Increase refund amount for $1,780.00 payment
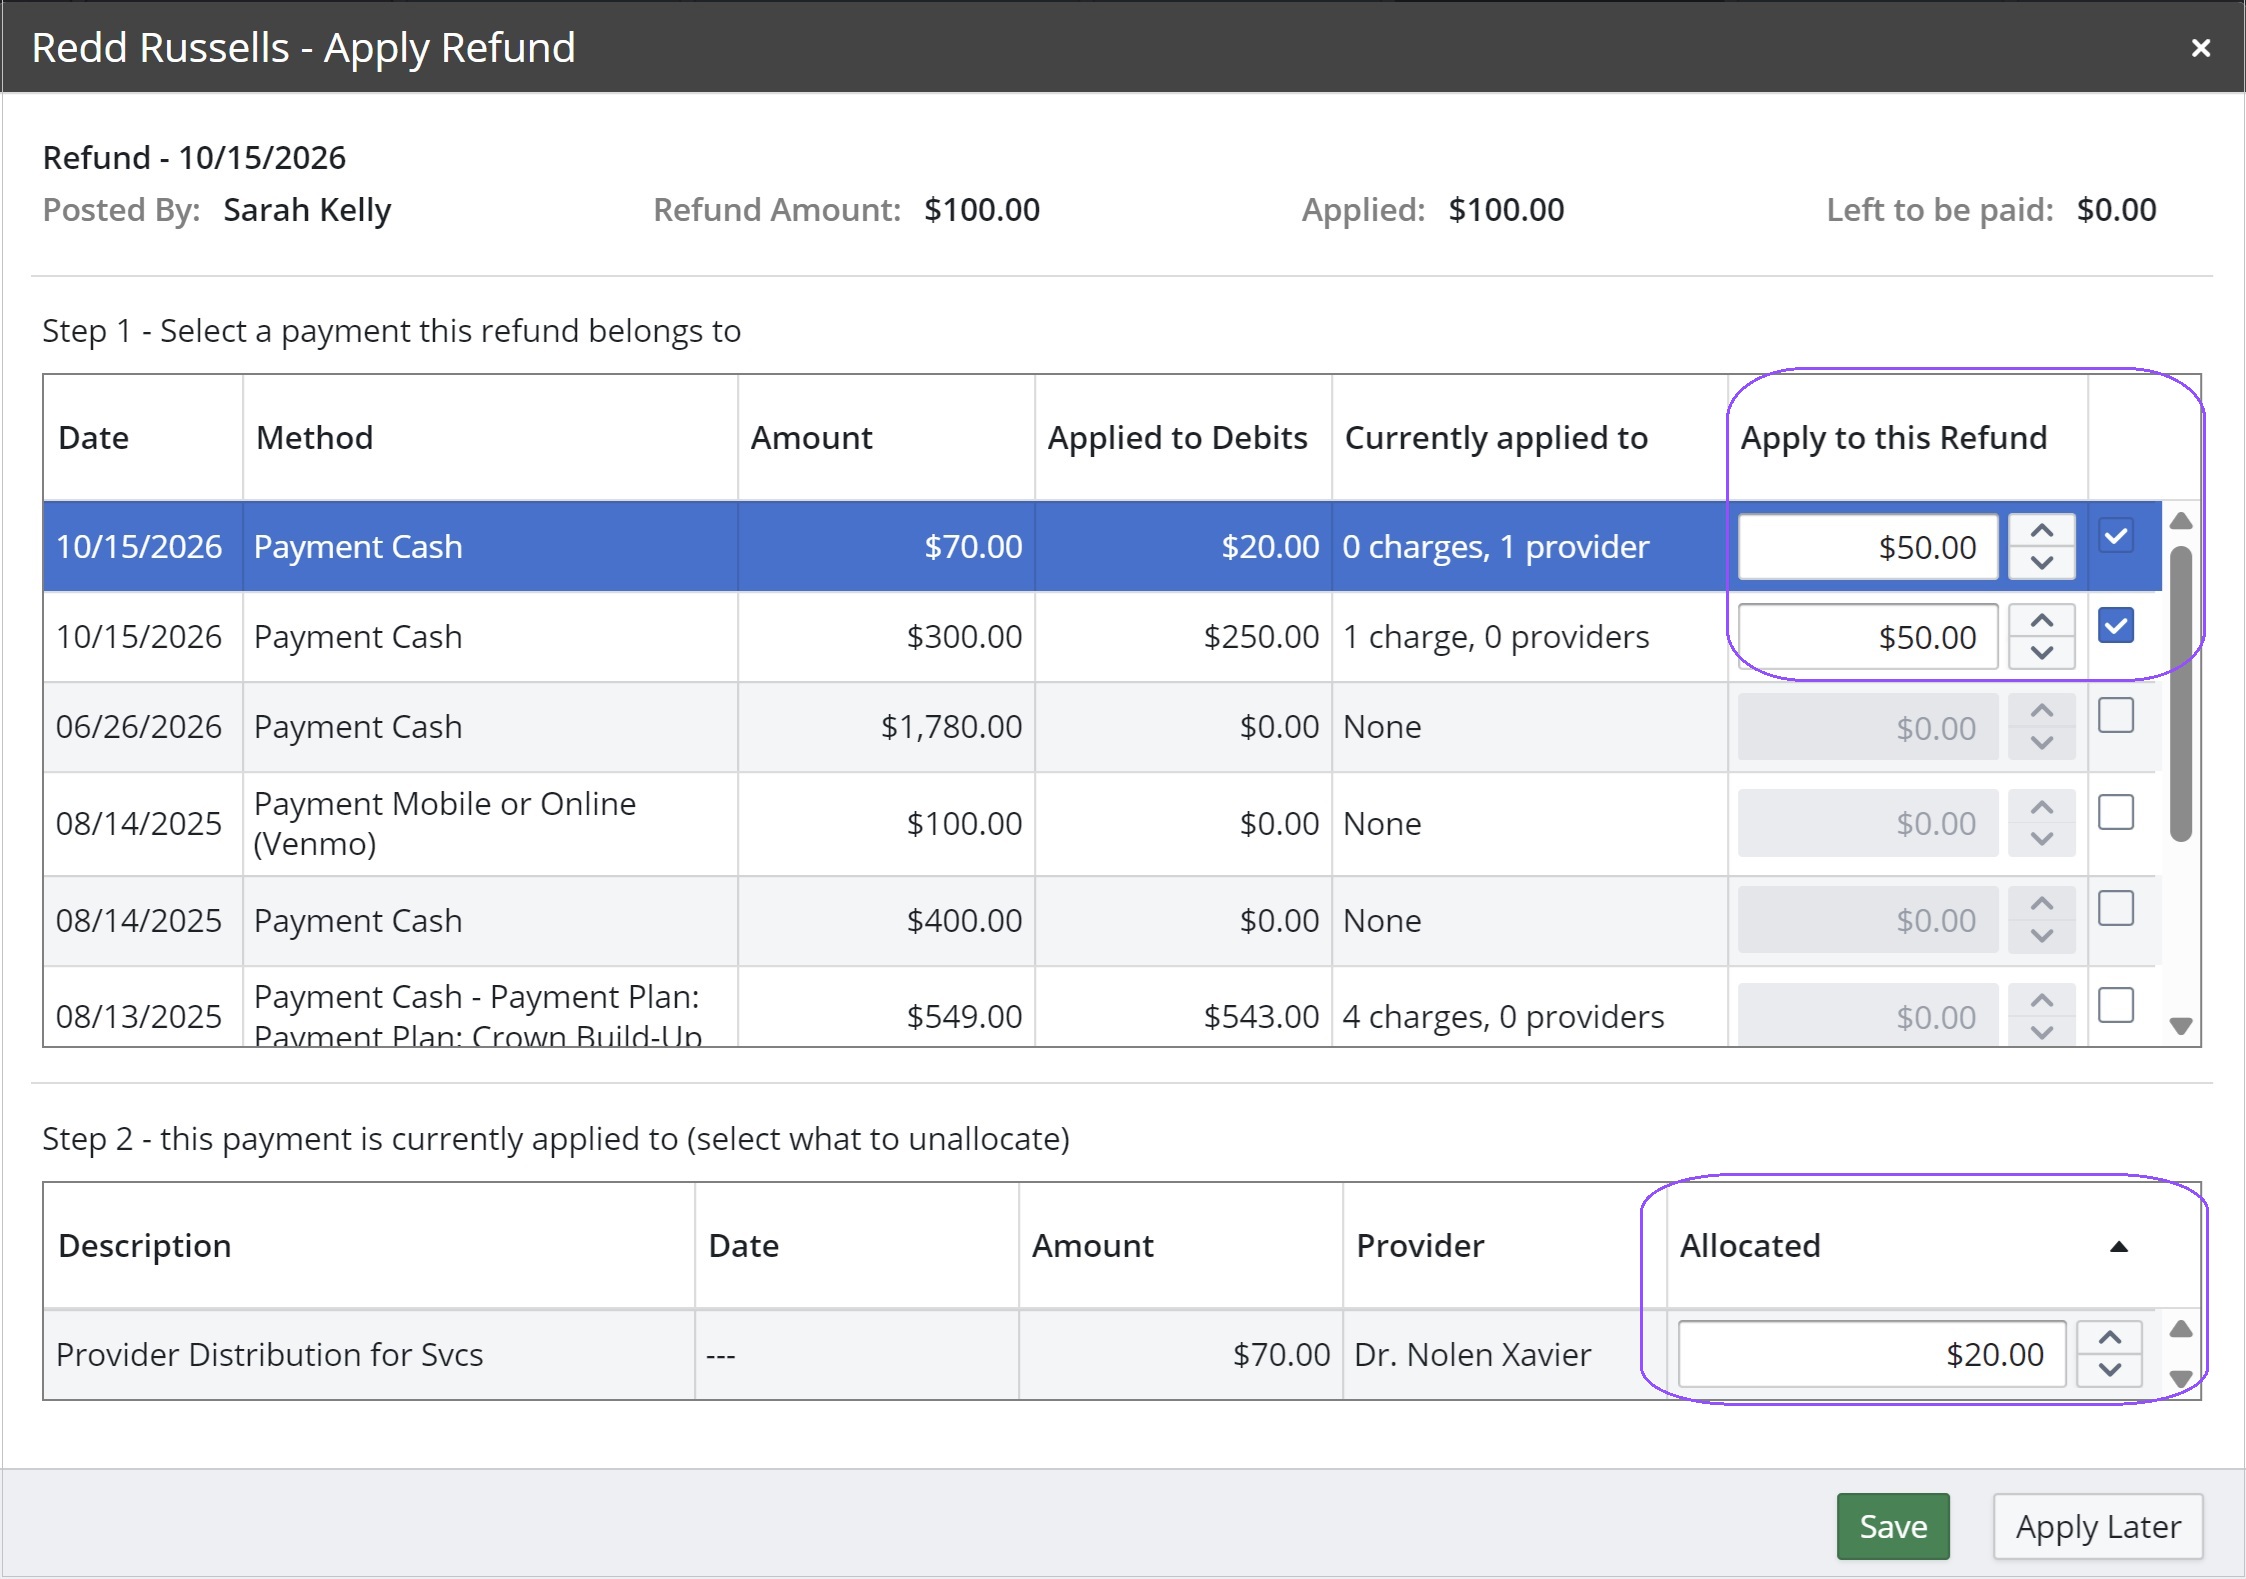The image size is (2246, 1579). (x=2042, y=711)
